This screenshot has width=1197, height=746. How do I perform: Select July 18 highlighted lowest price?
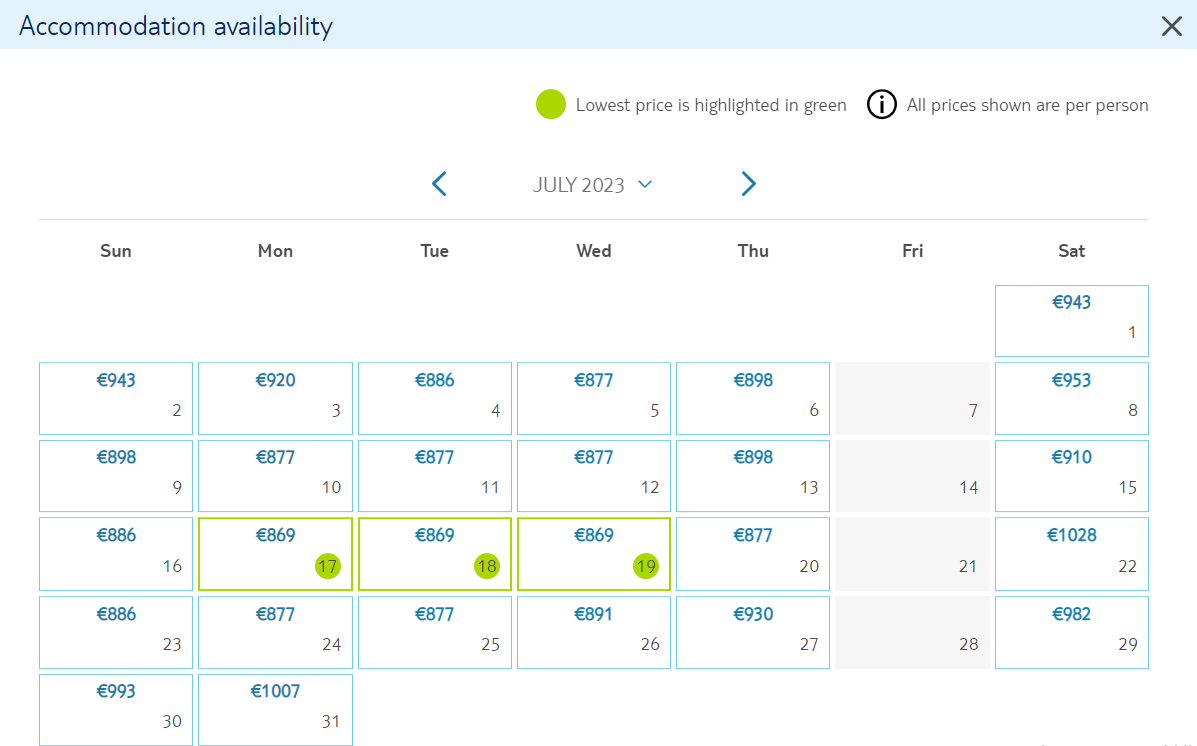click(x=435, y=554)
